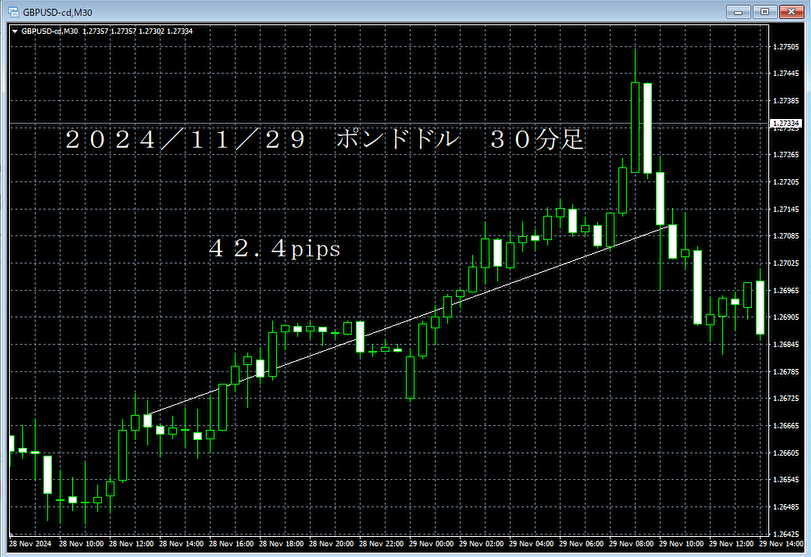Minimize the GBPUSD-cd,M30 chart window

741,11
